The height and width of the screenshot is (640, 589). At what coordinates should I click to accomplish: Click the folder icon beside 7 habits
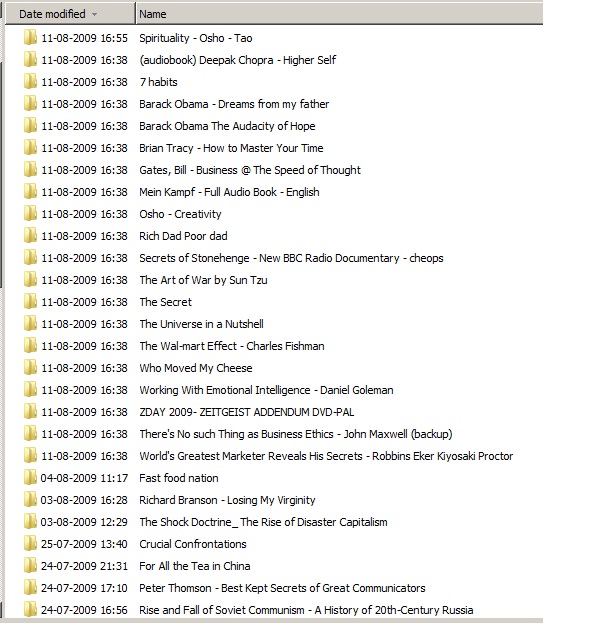pos(30,82)
